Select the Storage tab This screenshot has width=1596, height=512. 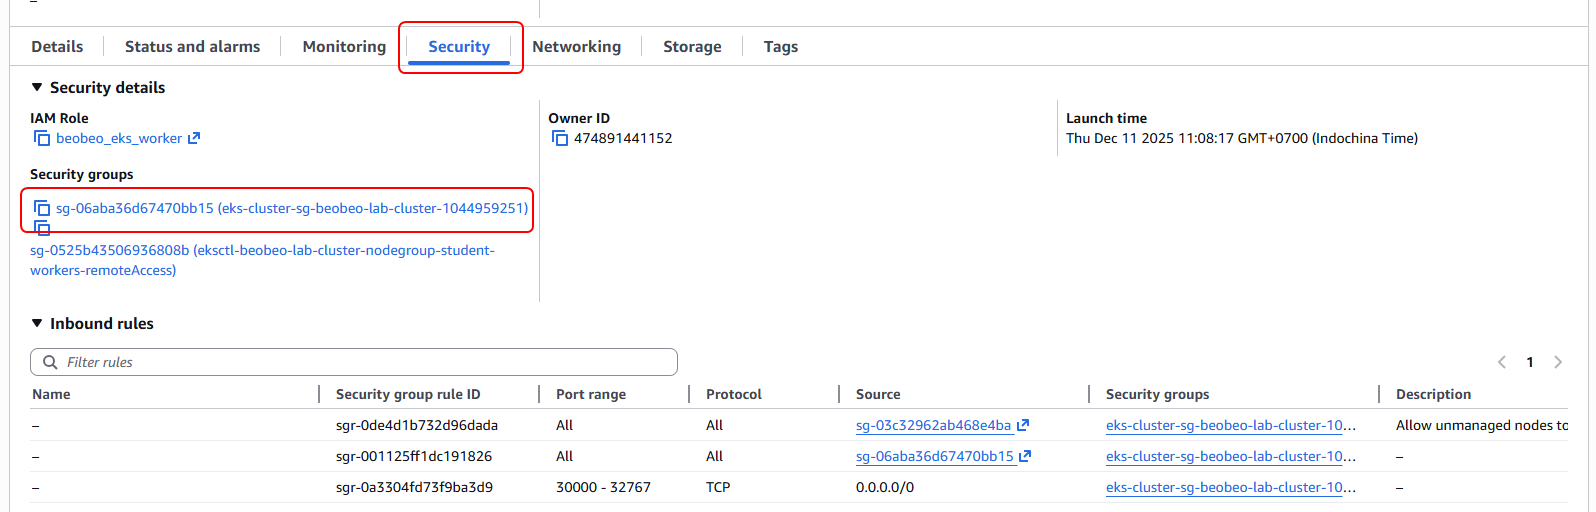pyautogui.click(x=692, y=46)
